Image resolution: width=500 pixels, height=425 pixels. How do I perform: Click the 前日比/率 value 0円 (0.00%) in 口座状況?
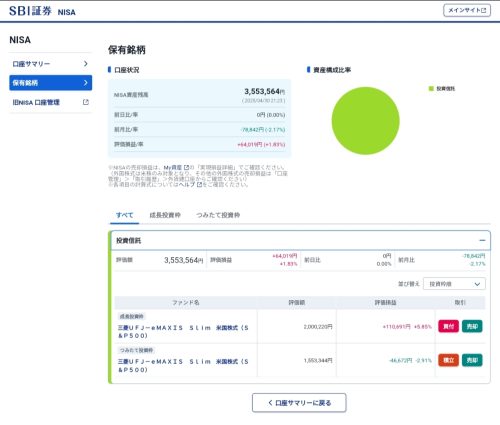[271, 115]
